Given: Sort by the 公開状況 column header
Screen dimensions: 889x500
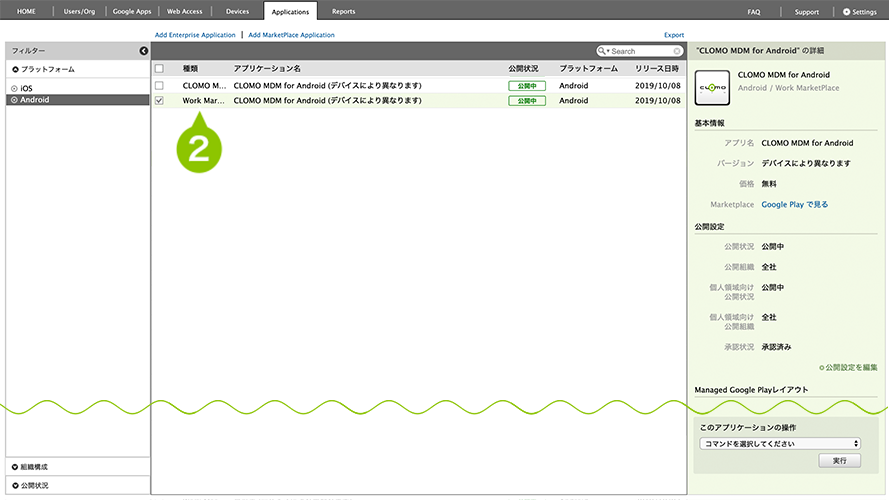Looking at the screenshot, I should [x=523, y=69].
